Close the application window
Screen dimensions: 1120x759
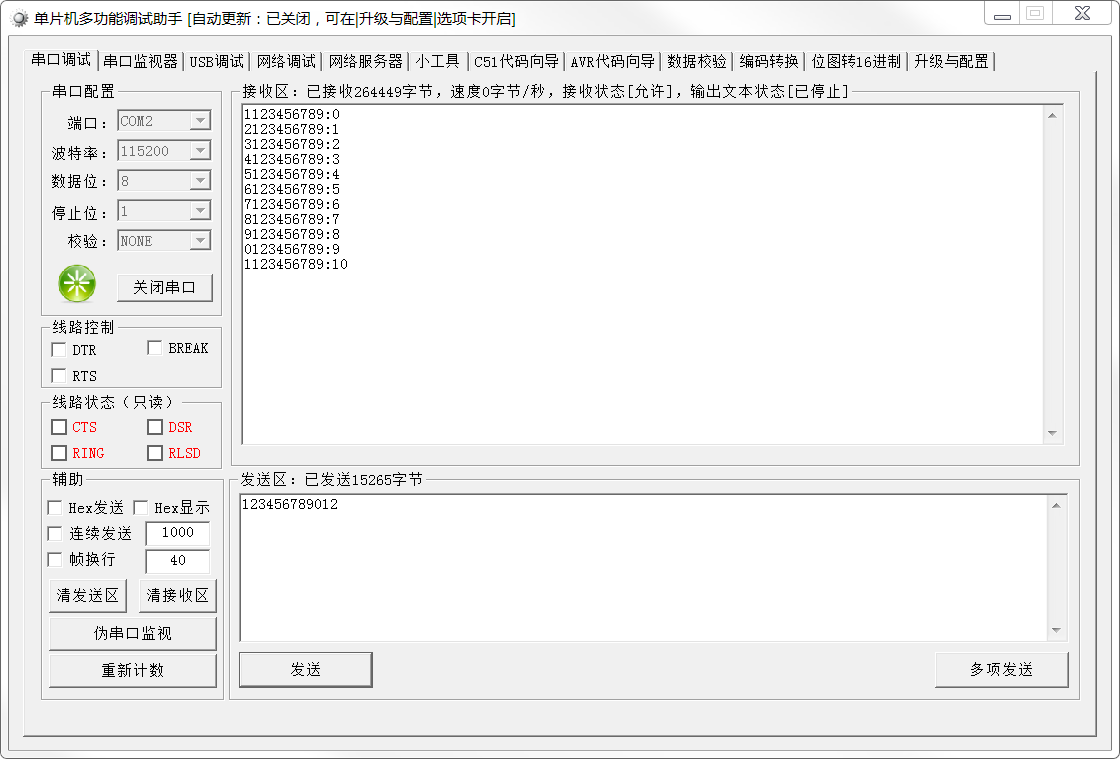click(1082, 14)
